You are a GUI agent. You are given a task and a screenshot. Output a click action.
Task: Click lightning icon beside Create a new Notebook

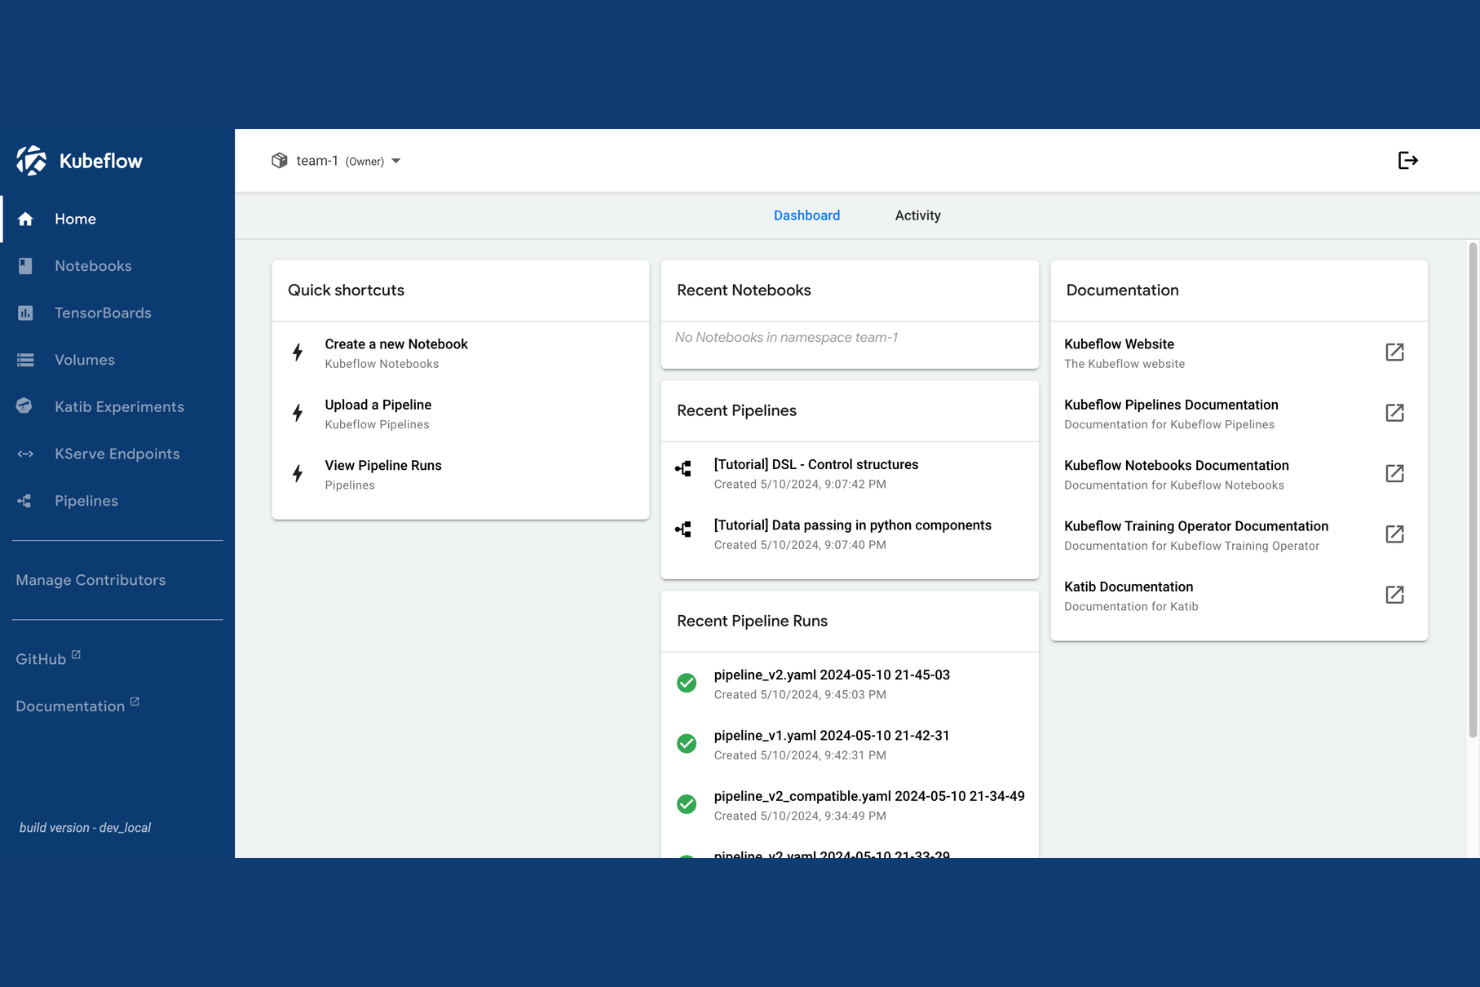coord(298,352)
